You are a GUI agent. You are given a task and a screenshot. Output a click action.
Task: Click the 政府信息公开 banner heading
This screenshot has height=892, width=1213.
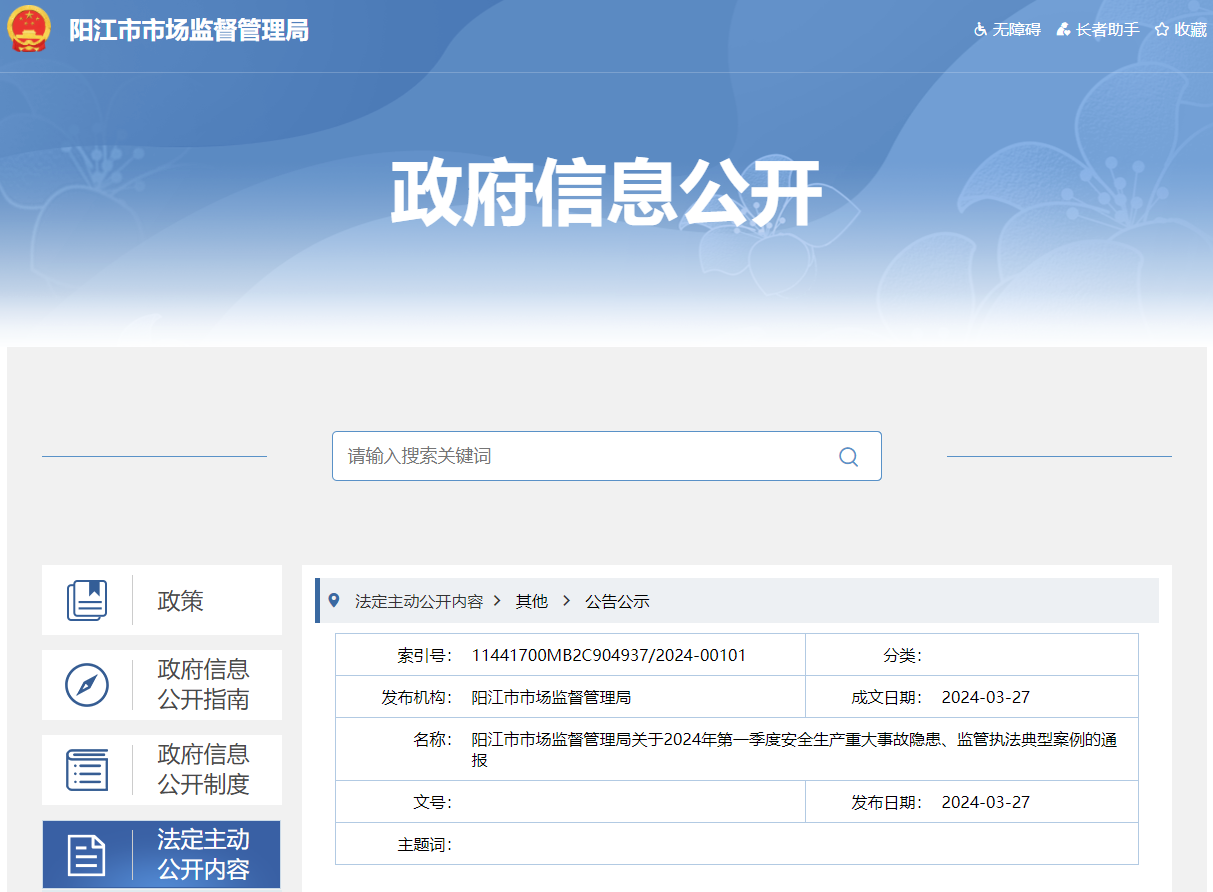click(606, 194)
